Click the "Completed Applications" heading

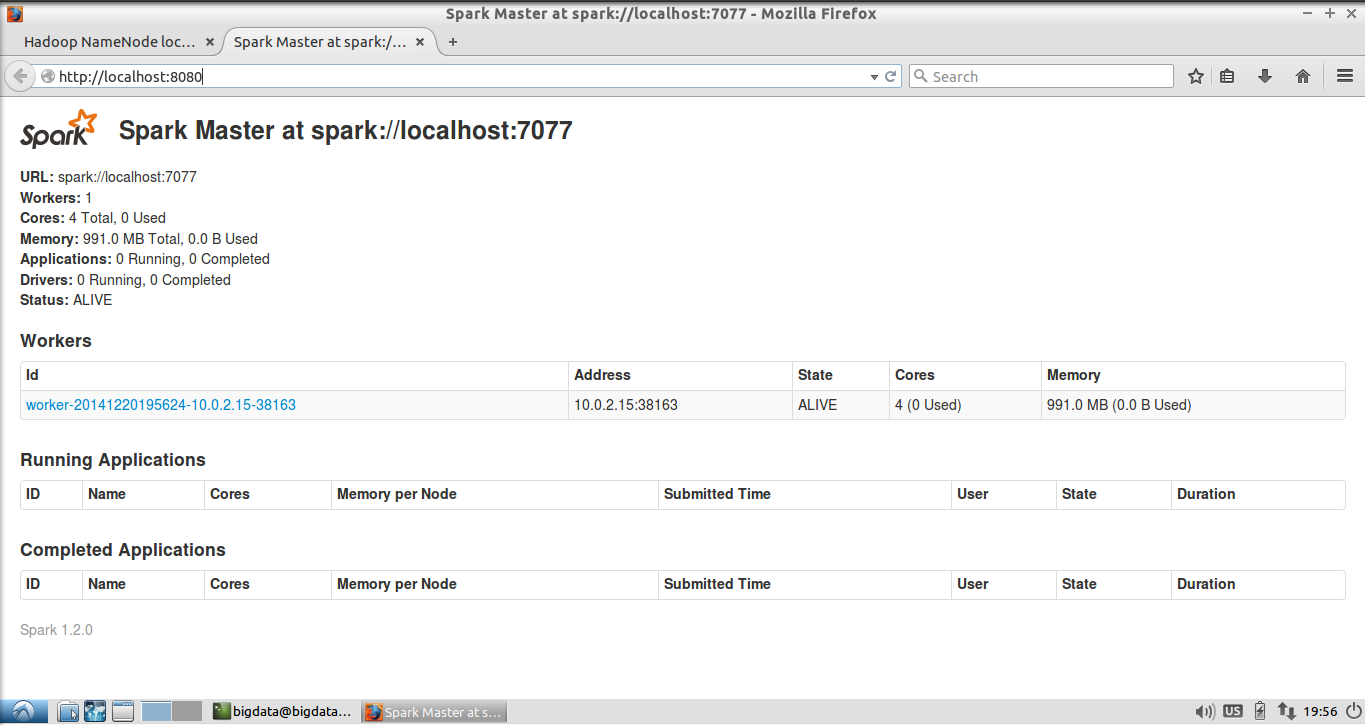123,550
